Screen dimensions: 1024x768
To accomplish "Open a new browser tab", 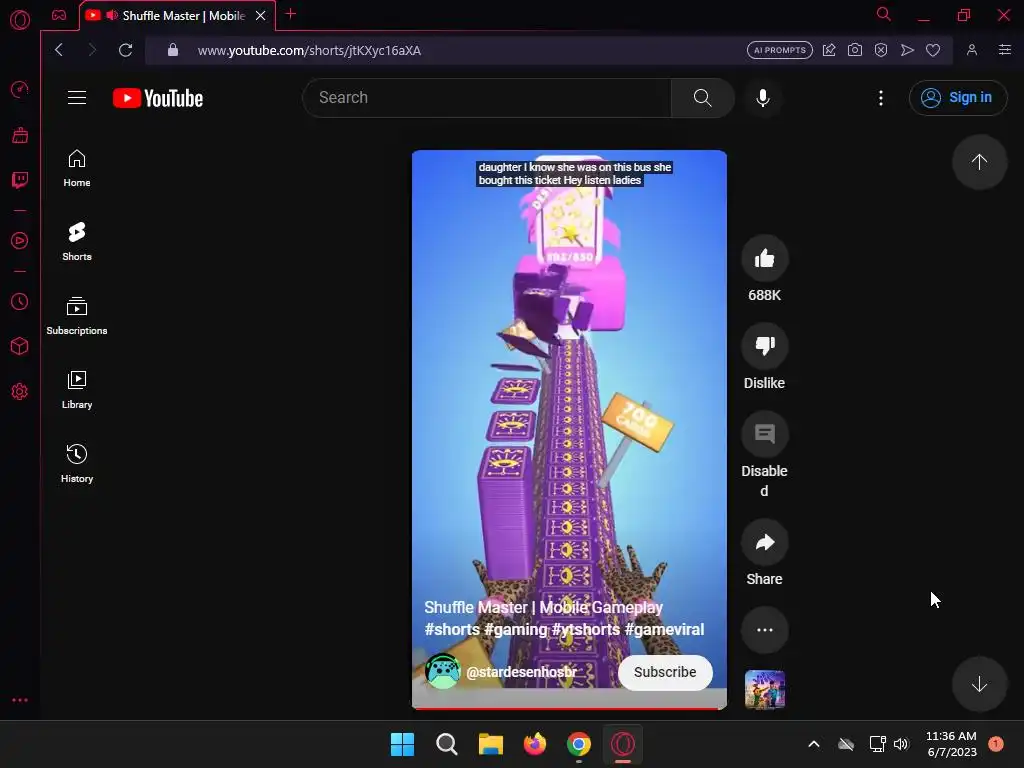I will 291,14.
